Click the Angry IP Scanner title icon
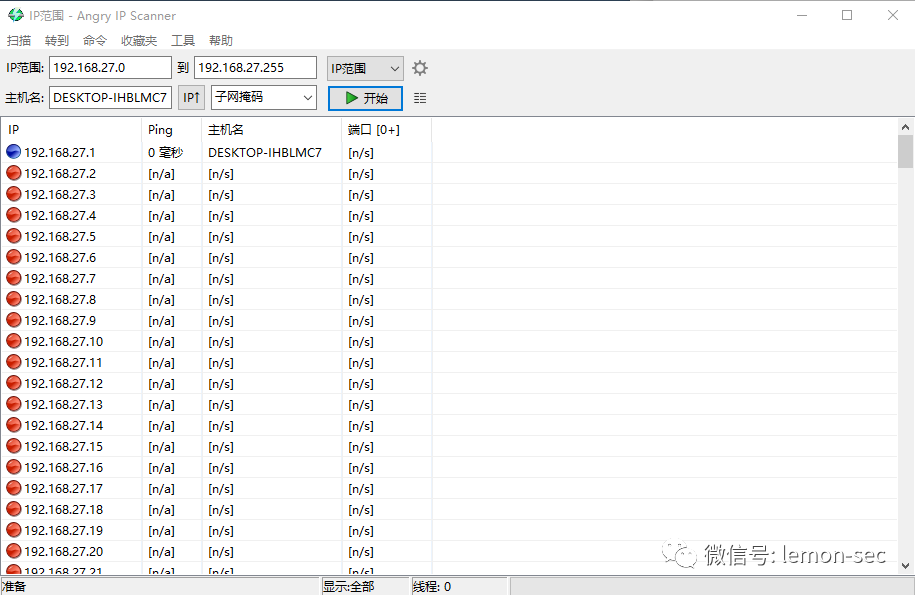The image size is (915, 595). 16,15
